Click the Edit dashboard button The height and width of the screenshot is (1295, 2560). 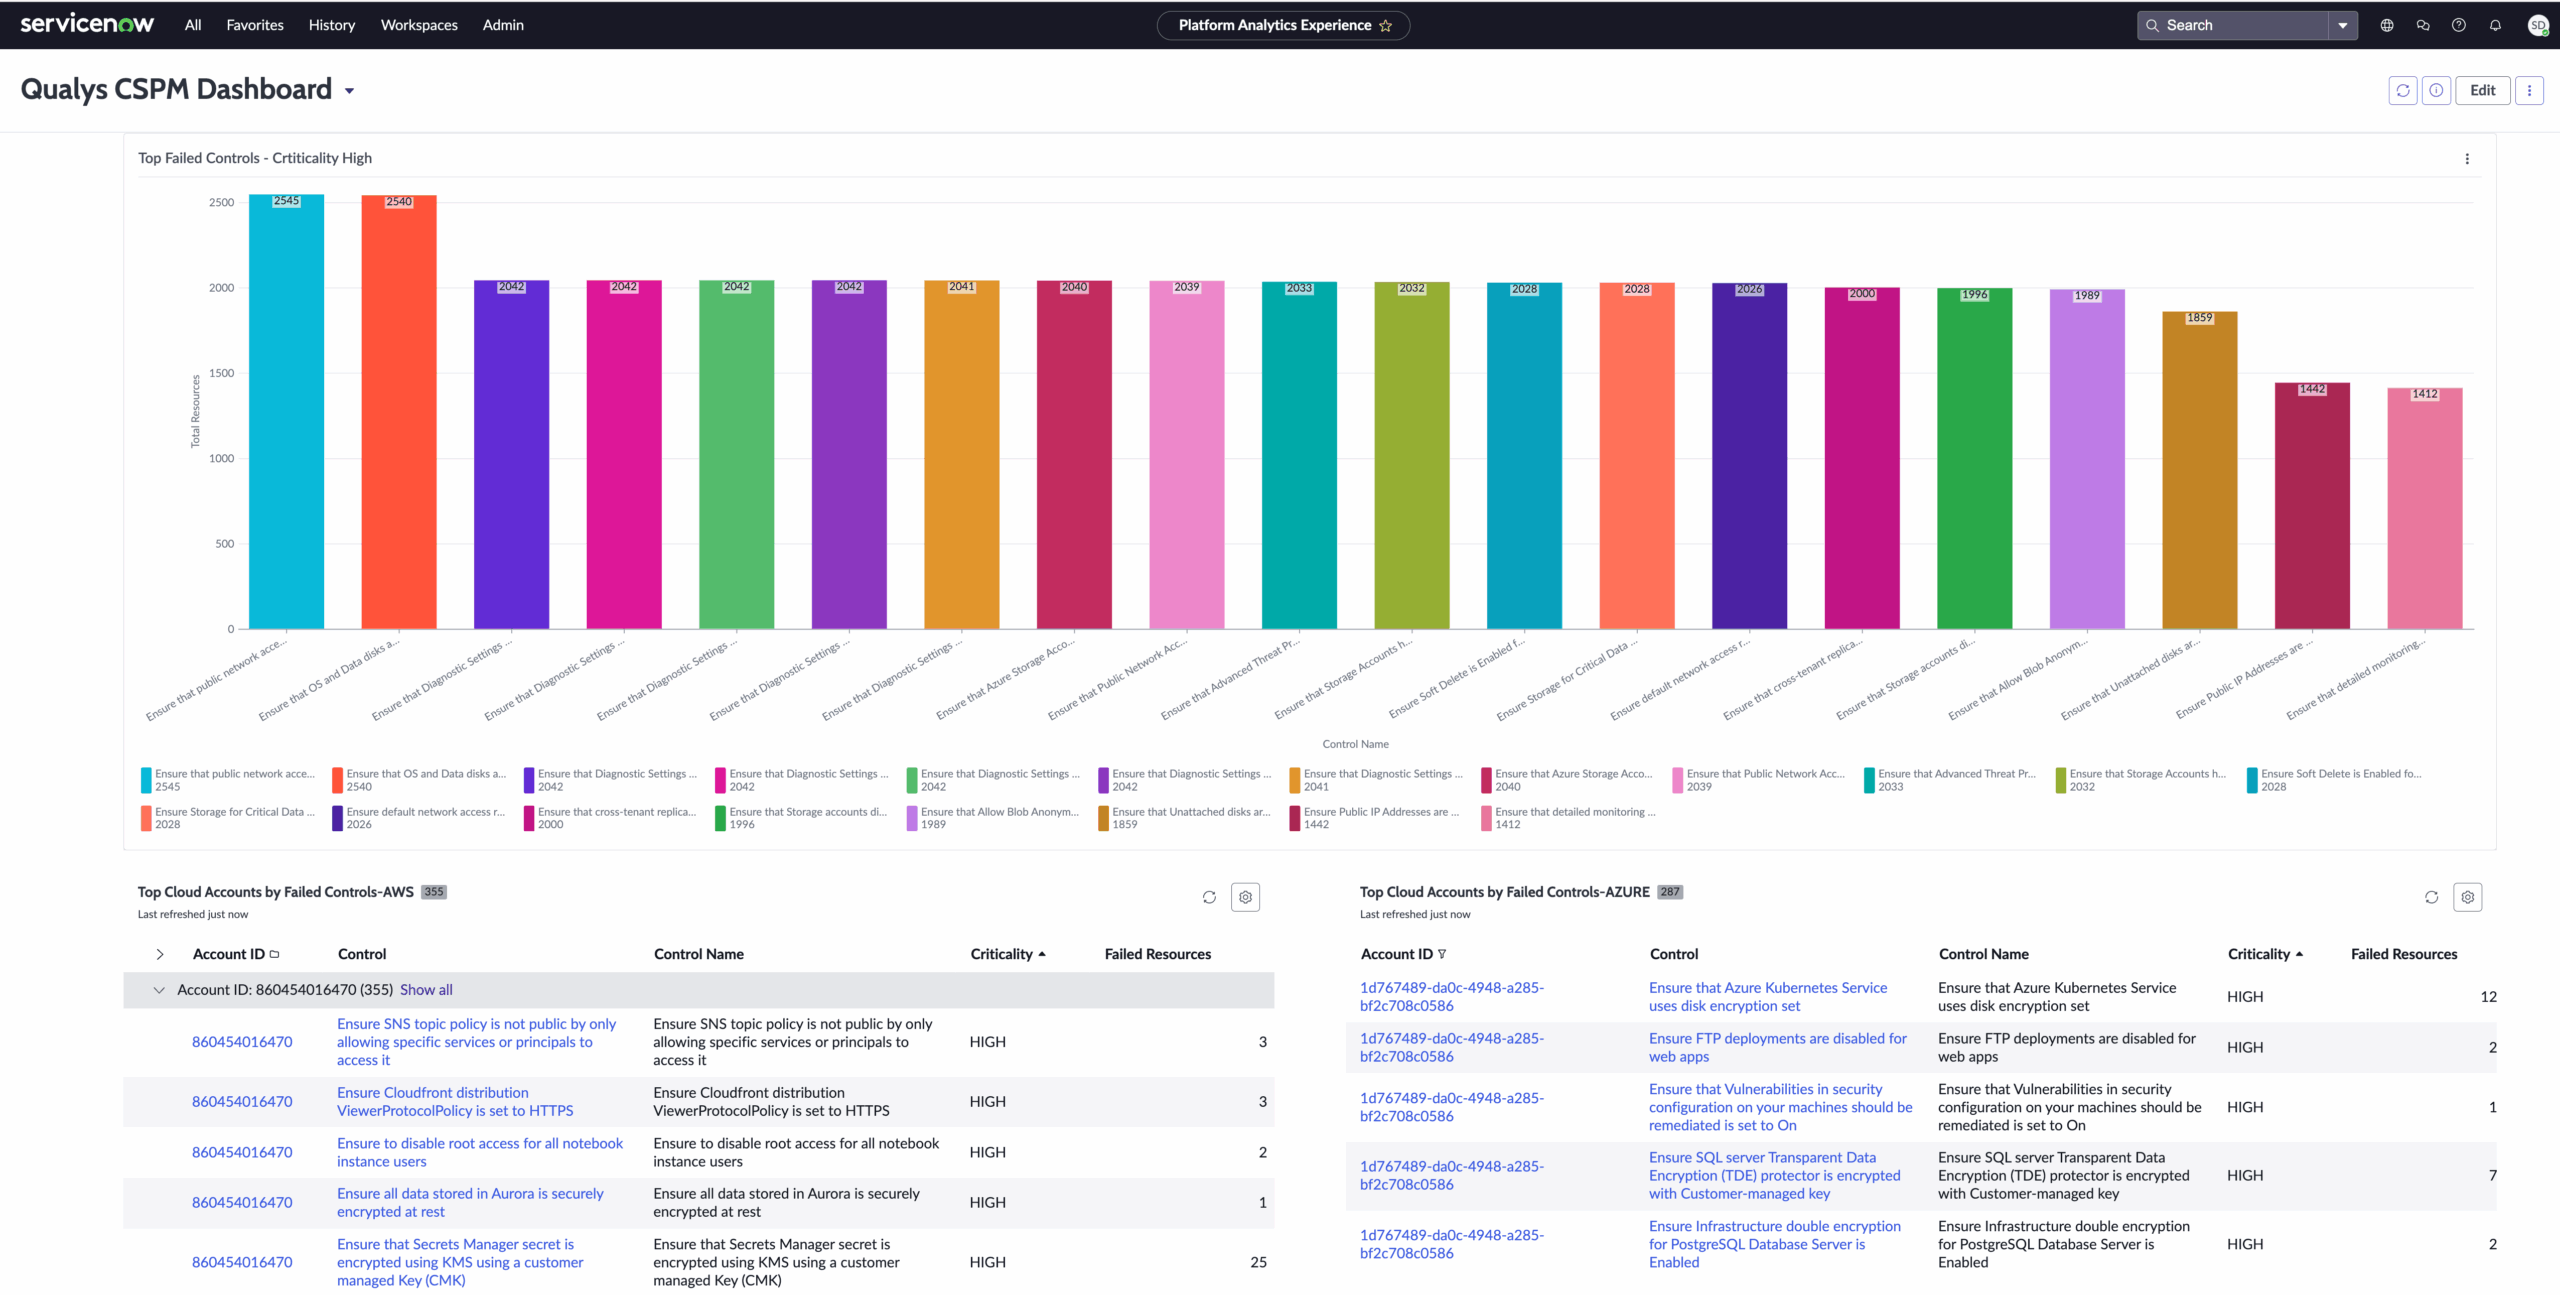(2482, 90)
